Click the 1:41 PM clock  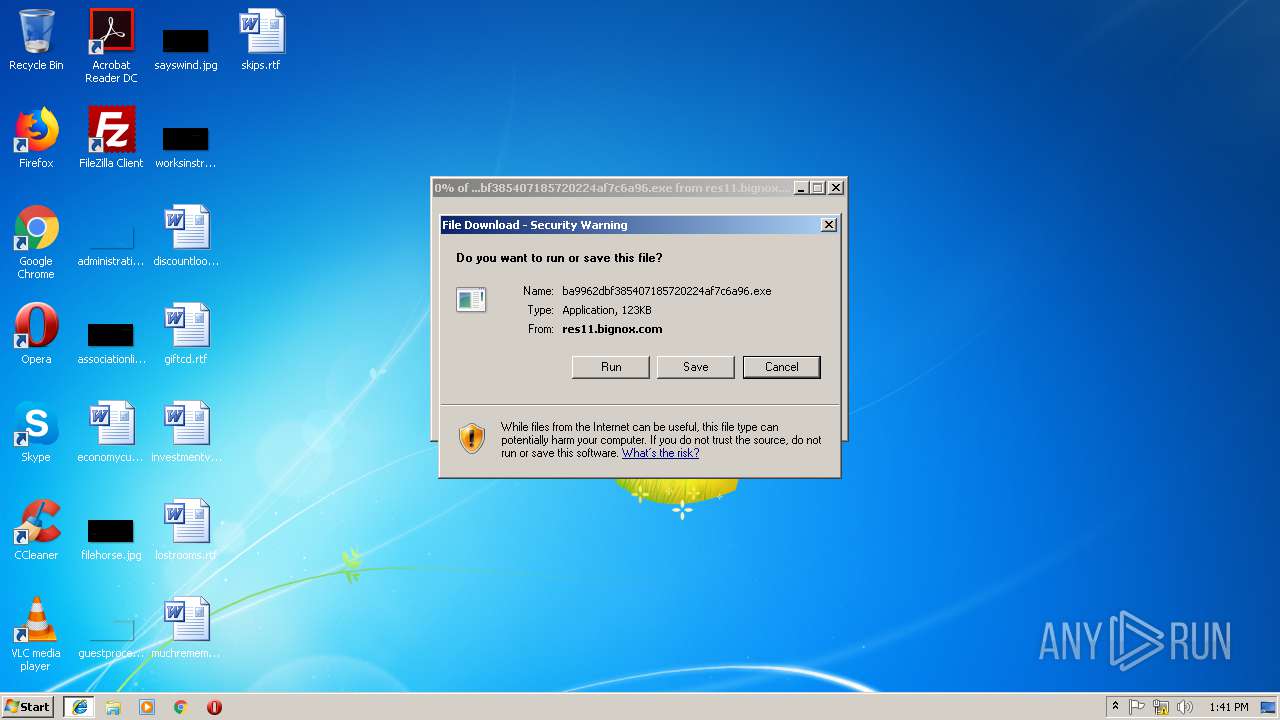pyautogui.click(x=1228, y=707)
